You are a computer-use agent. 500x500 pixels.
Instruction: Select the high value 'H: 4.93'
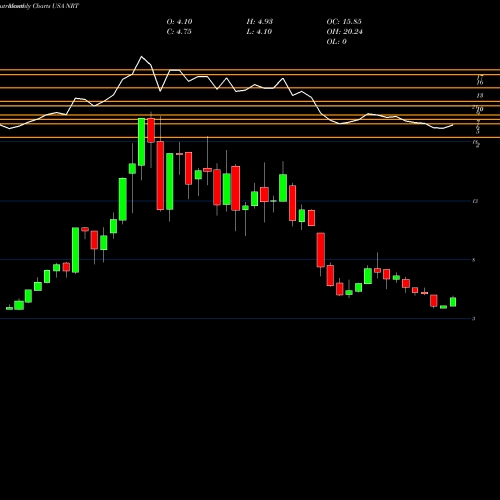tap(260, 22)
